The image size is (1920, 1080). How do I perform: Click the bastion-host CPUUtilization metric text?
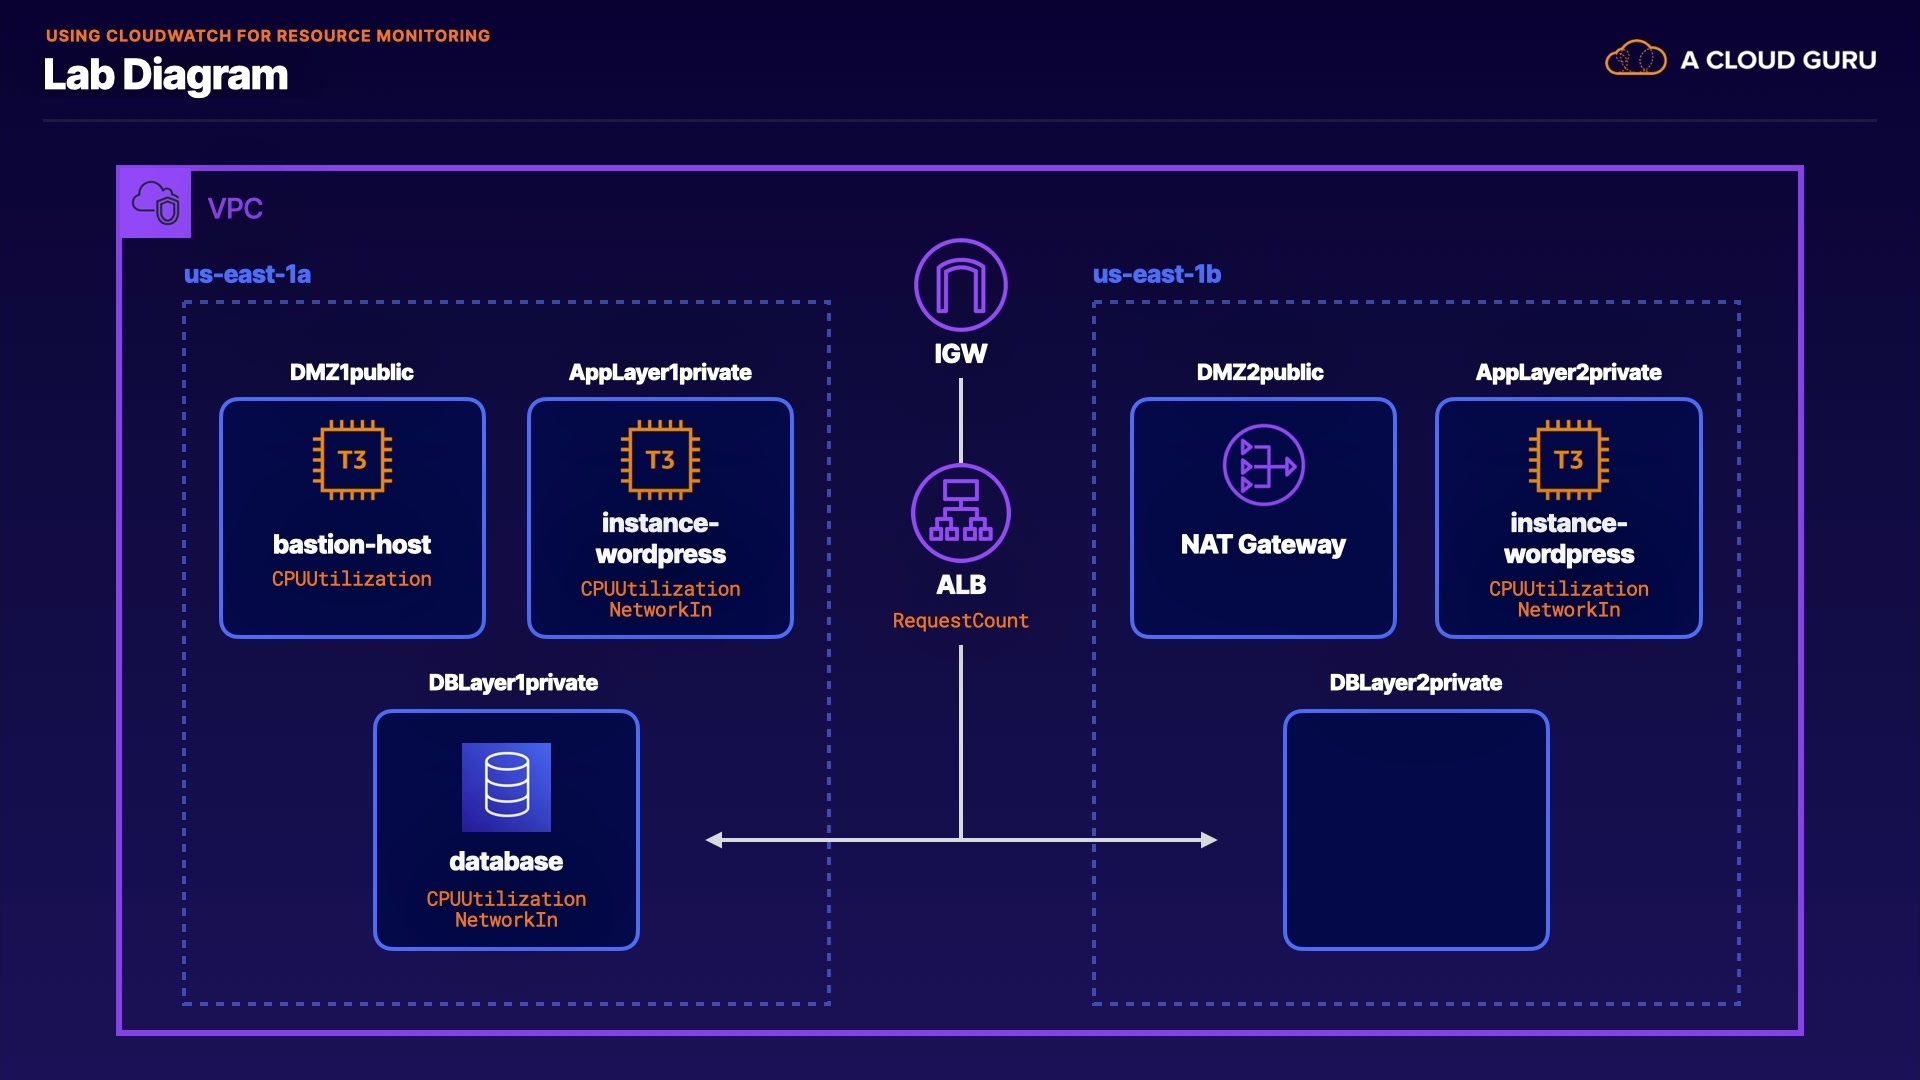tap(352, 579)
